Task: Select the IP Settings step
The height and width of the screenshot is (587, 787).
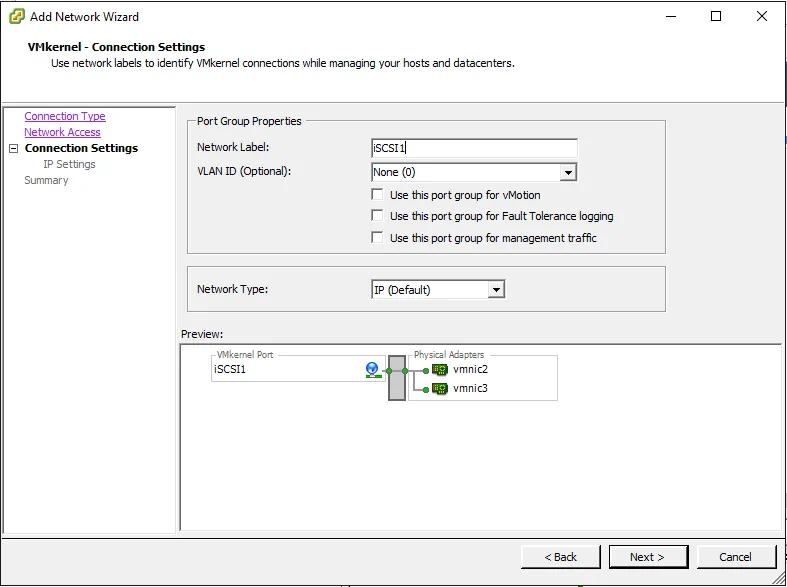Action: tap(69, 164)
